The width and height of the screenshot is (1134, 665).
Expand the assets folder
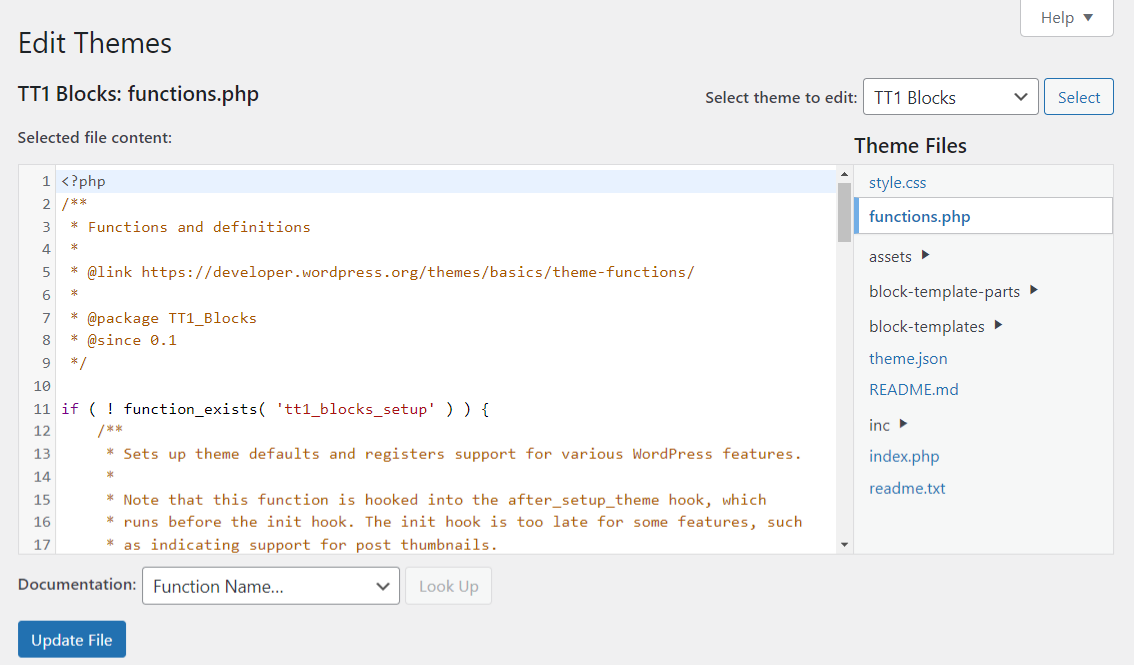(x=890, y=256)
